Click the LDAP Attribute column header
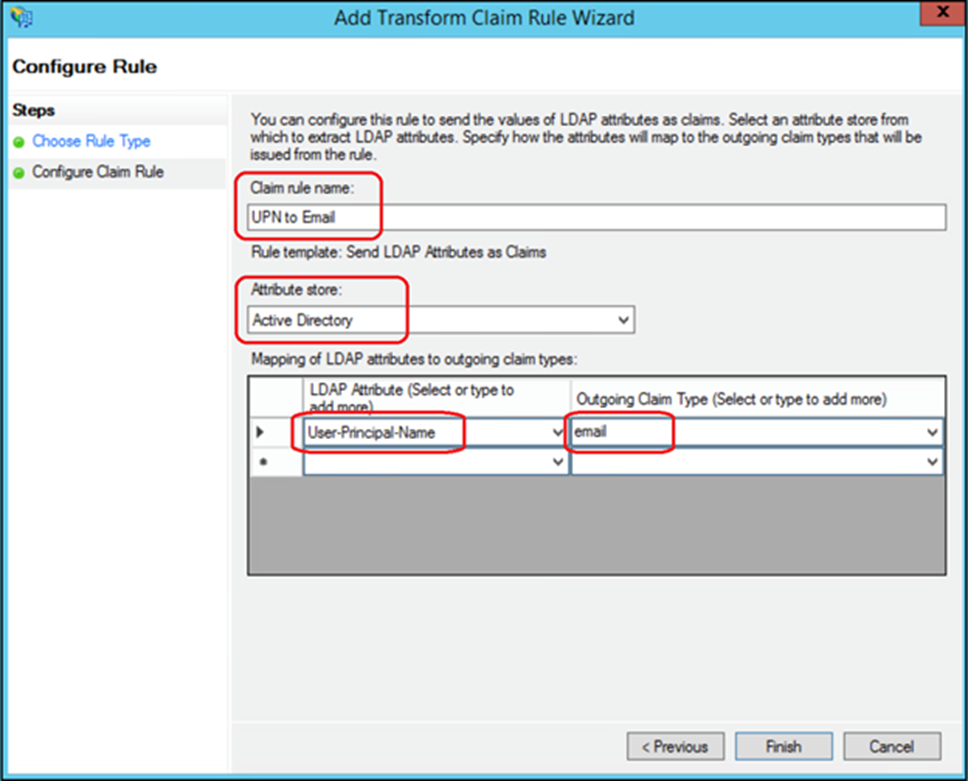The height and width of the screenshot is (781, 968). (x=436, y=398)
